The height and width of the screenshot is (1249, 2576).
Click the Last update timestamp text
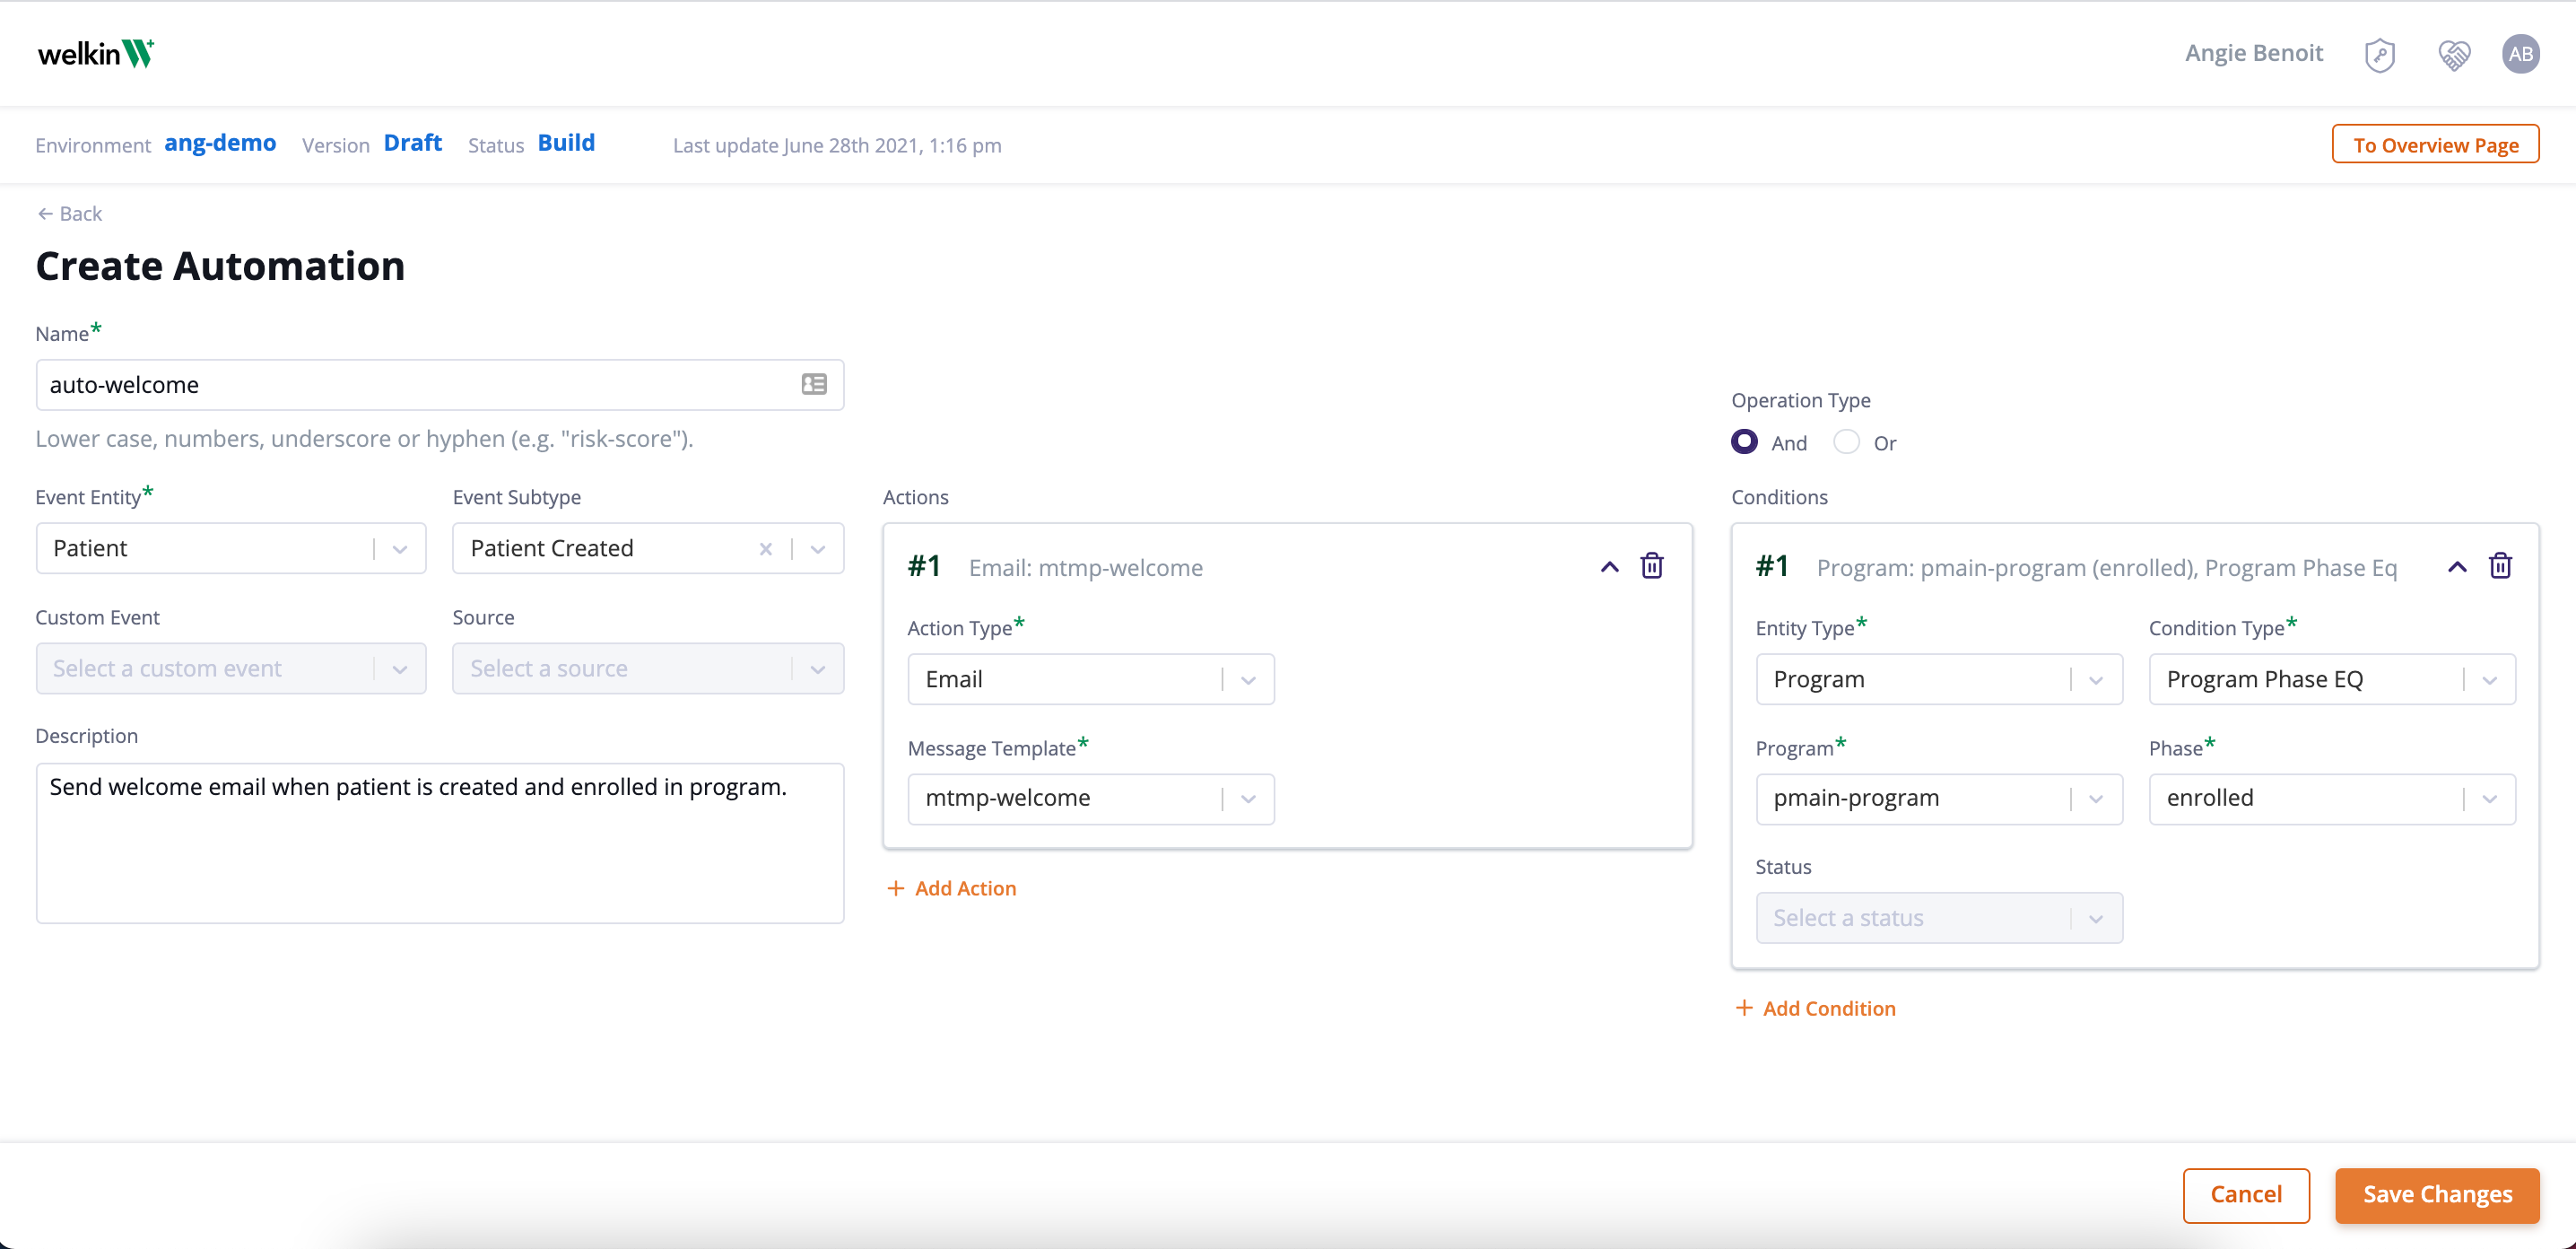[837, 145]
